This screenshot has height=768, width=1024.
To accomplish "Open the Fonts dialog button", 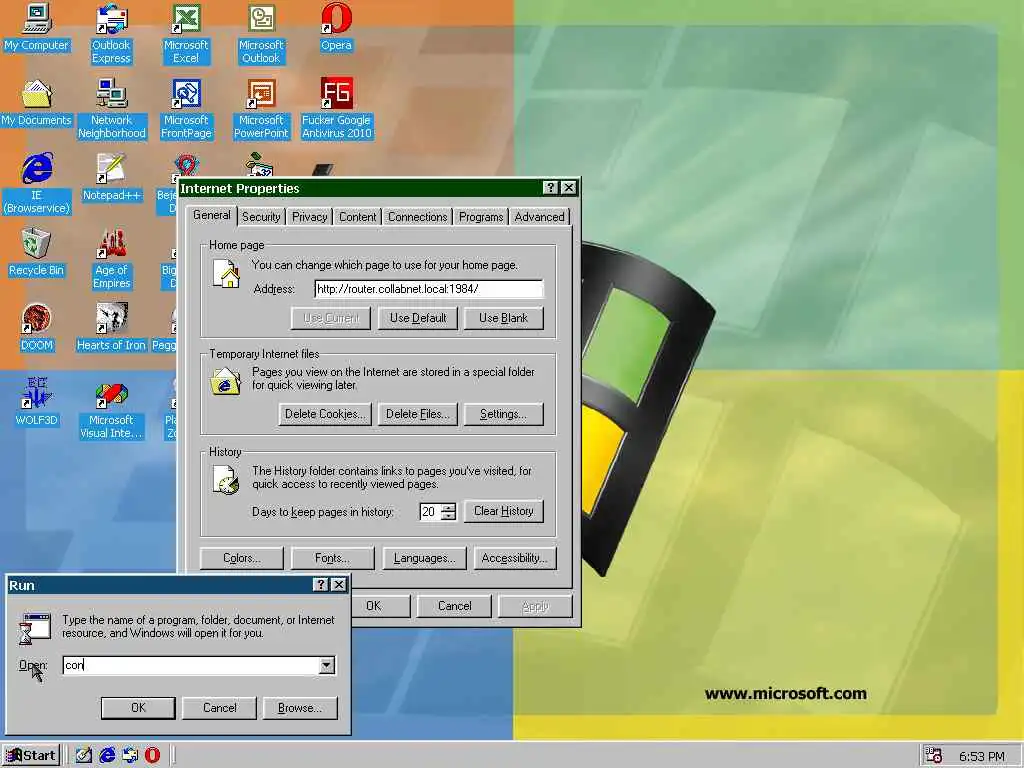I will tap(332, 558).
